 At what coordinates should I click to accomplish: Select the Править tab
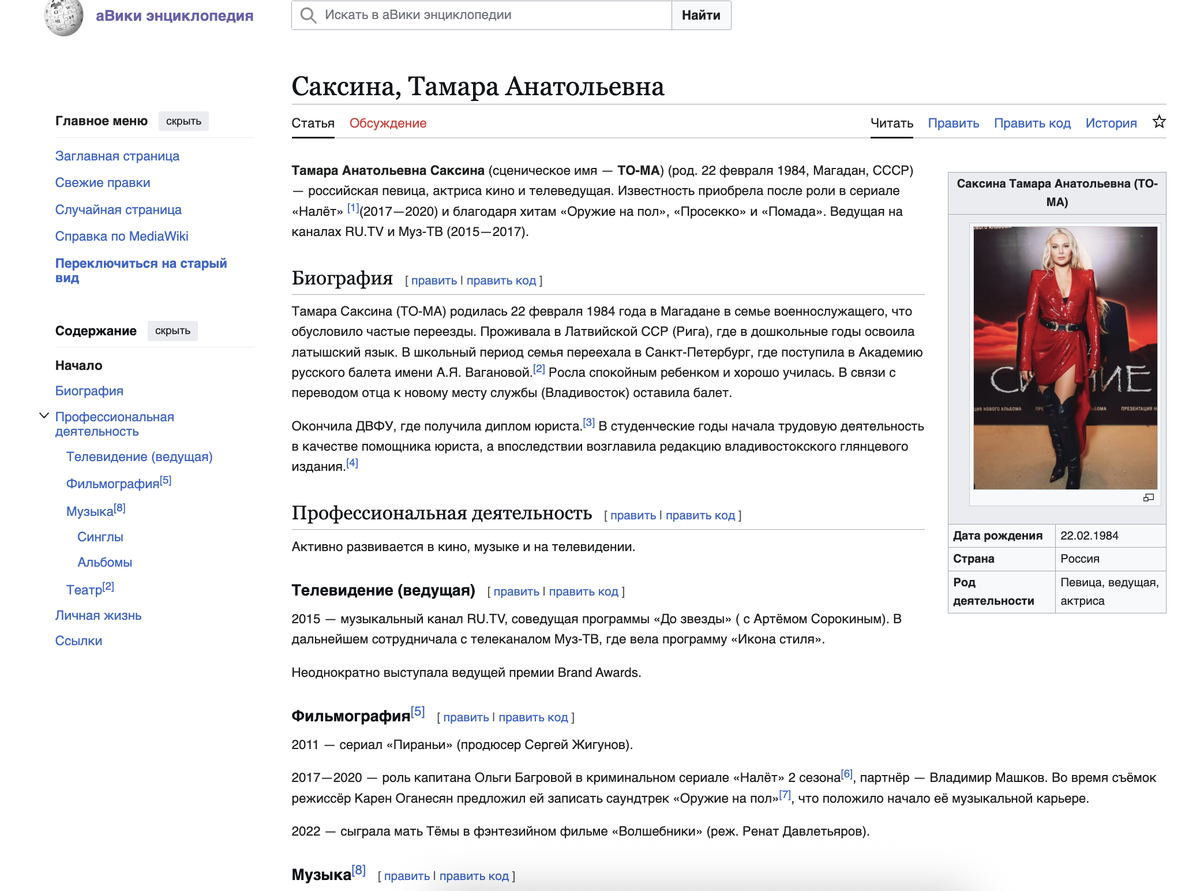tap(953, 122)
